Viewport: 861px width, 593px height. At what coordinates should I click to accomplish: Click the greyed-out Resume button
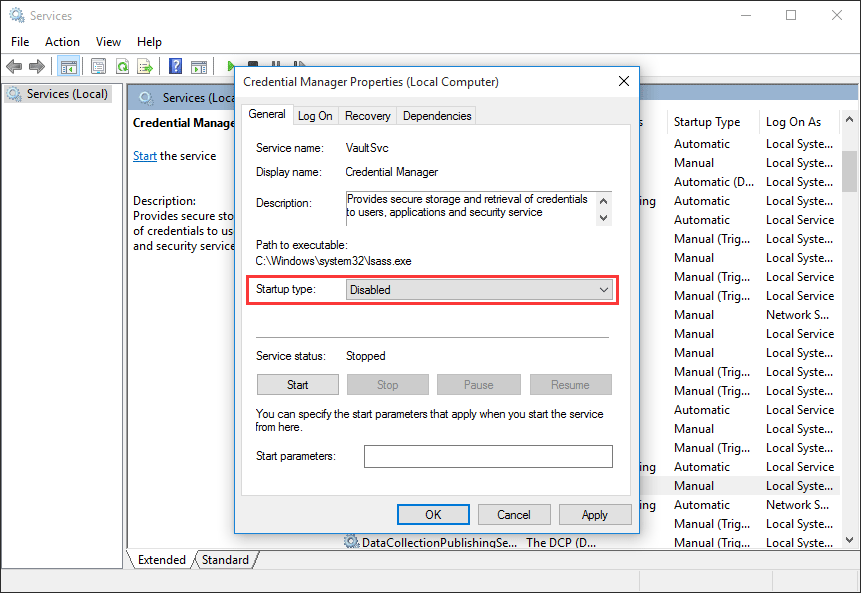click(571, 385)
